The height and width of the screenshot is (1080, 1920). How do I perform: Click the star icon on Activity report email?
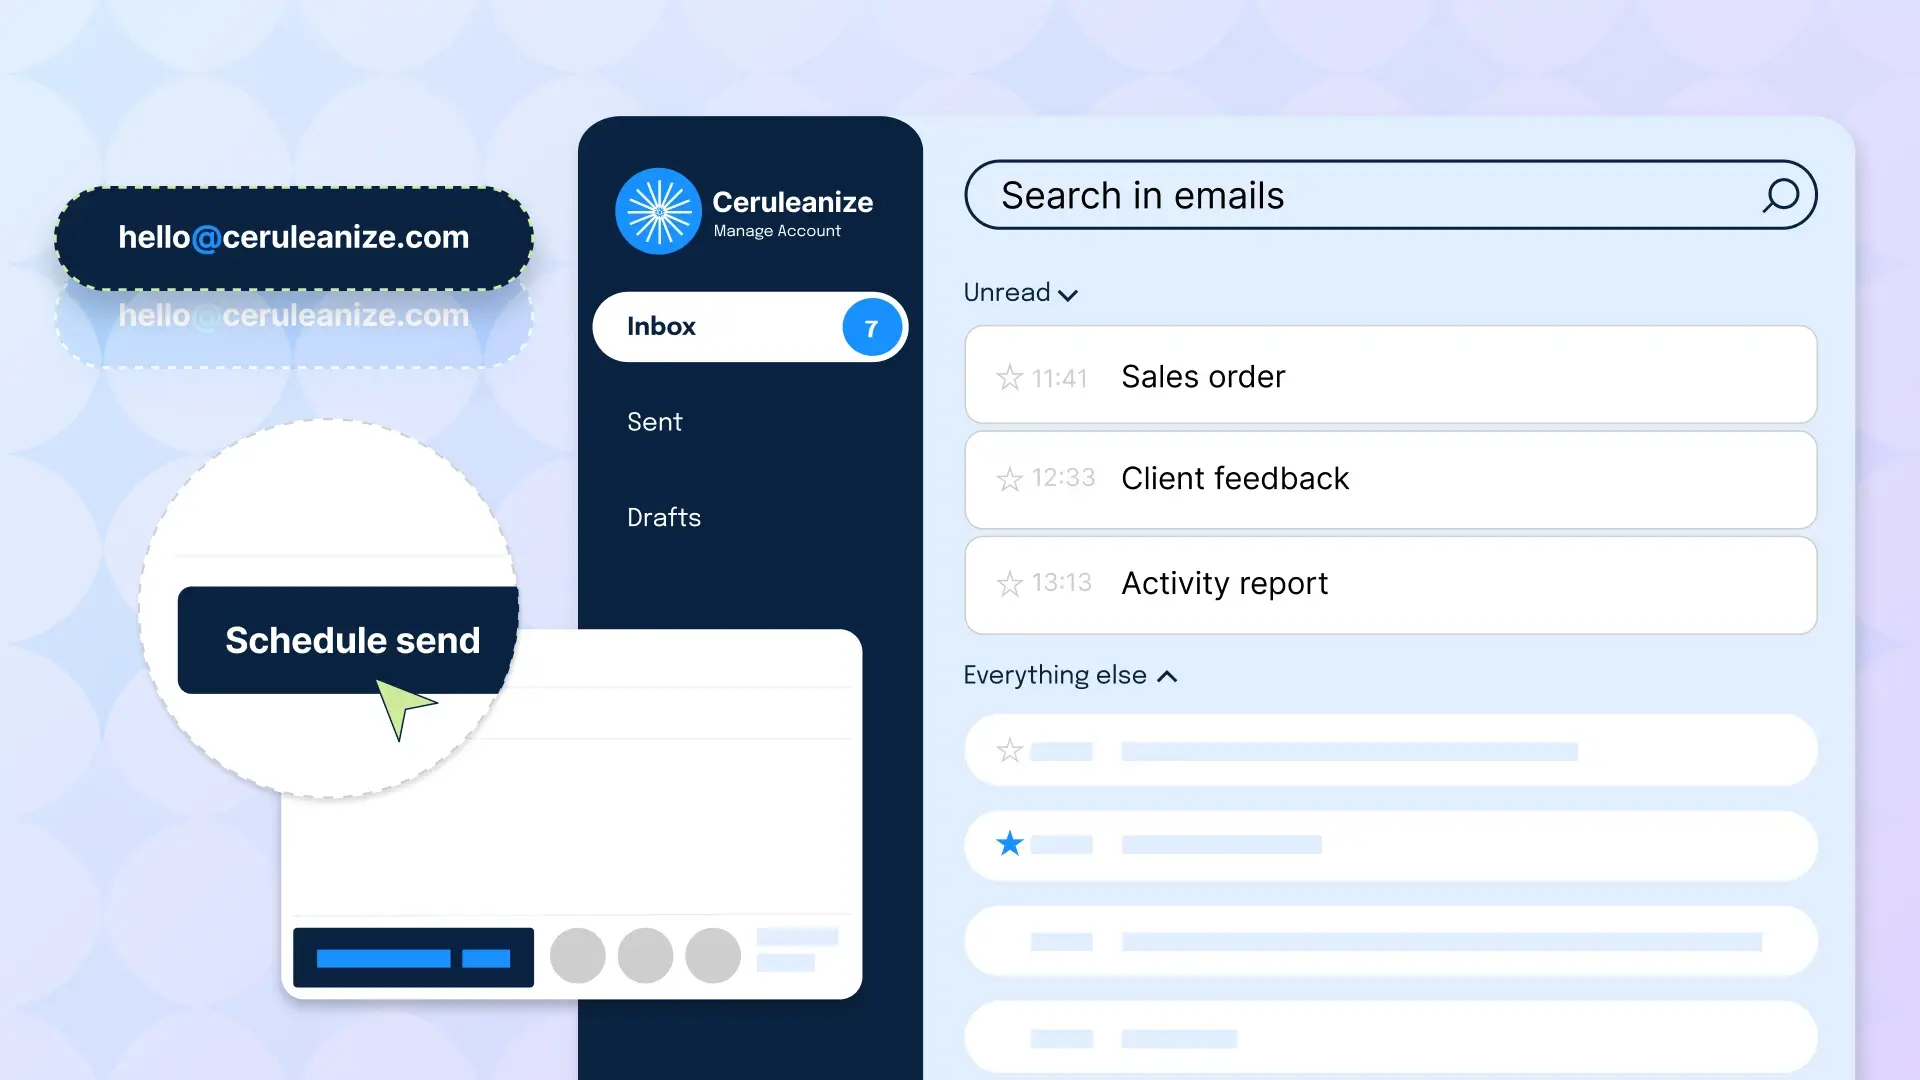coord(1009,583)
